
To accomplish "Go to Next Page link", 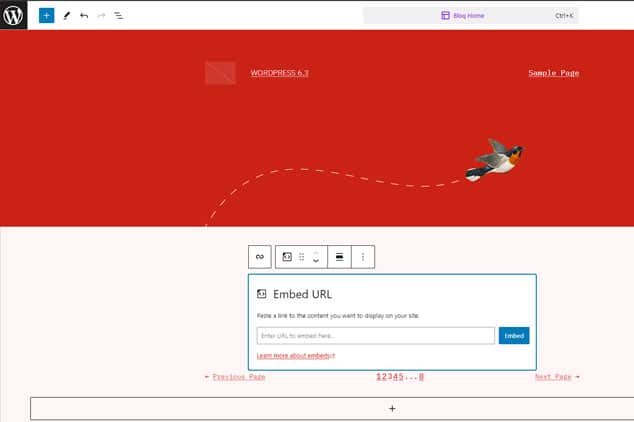I will pyautogui.click(x=553, y=377).
